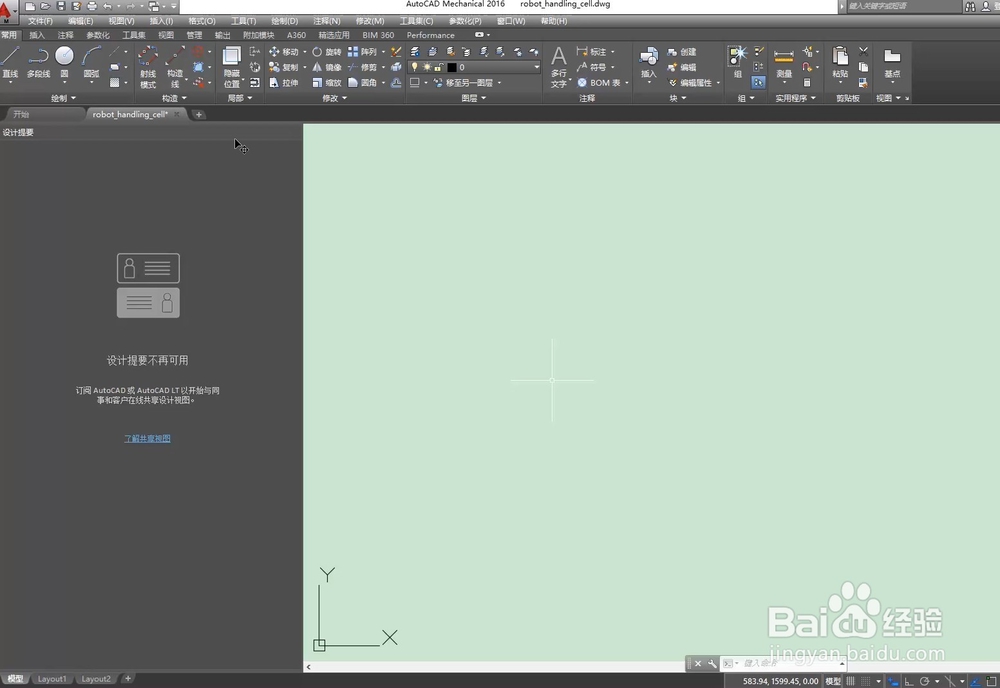Click the Print icon in quick access toolbar
The width and height of the screenshot is (1000, 688).
tap(92, 6)
